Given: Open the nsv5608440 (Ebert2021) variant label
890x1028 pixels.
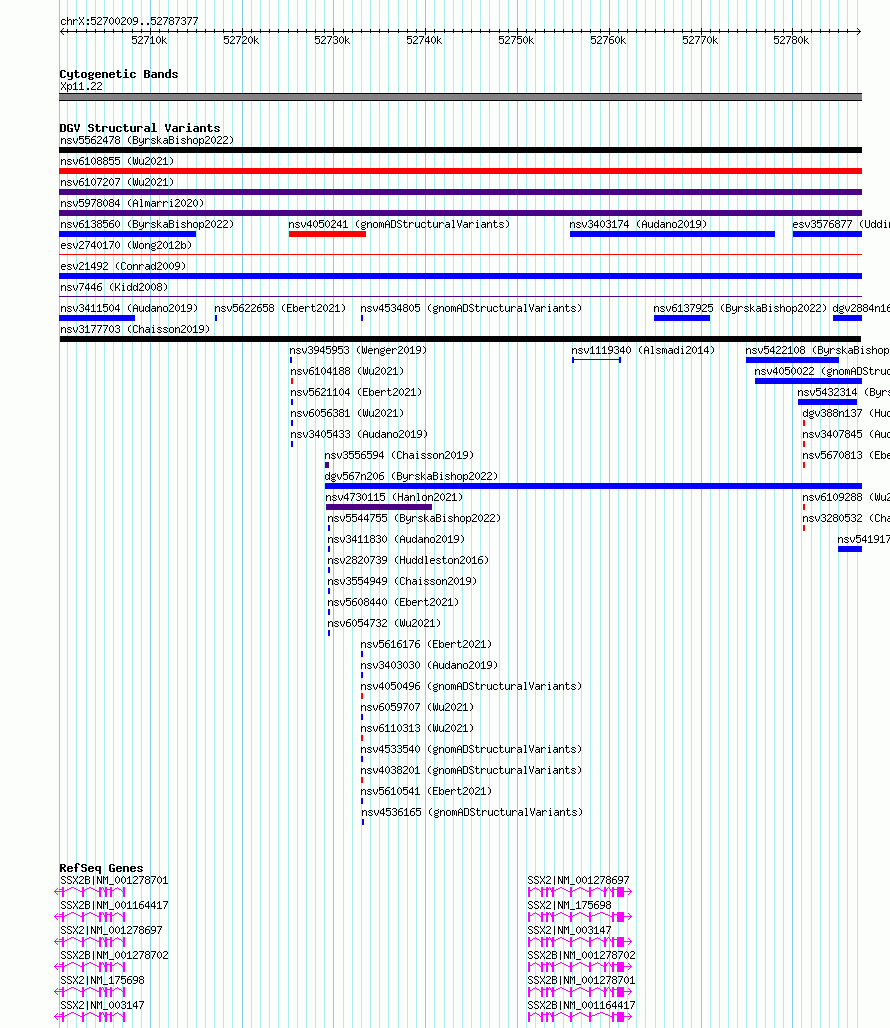Looking at the screenshot, I should point(393,602).
